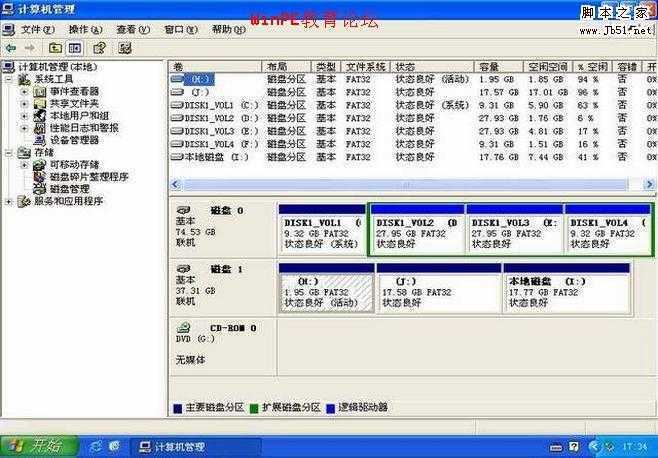Click the 计算机管理 taskbar button

(196, 447)
